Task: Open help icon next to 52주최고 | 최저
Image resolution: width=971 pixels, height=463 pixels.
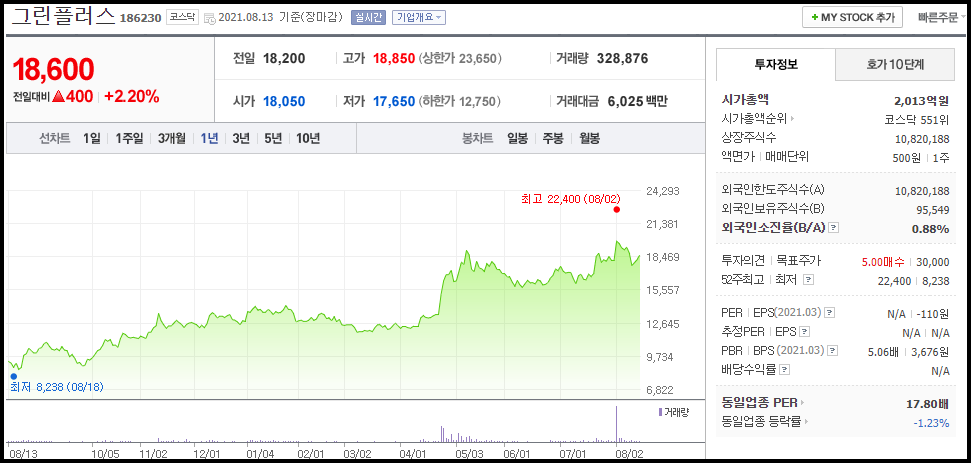Action: tap(808, 280)
